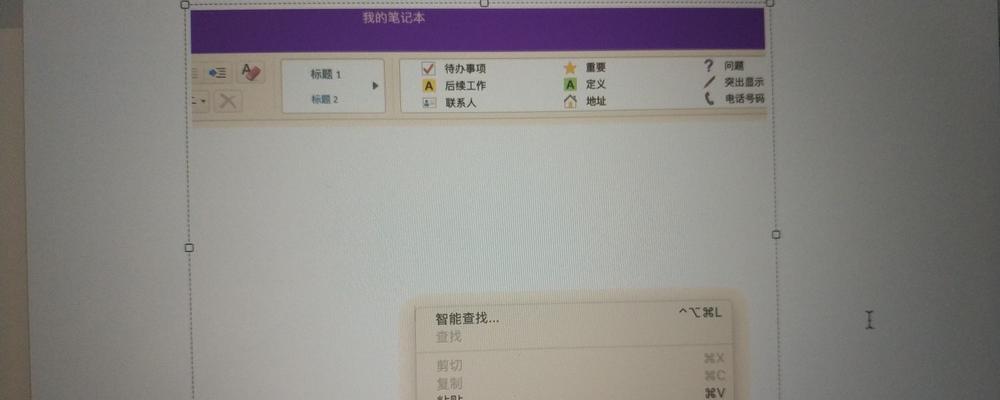Click the 地址 house tag icon
Image resolution: width=1000 pixels, height=400 pixels.
[570, 101]
